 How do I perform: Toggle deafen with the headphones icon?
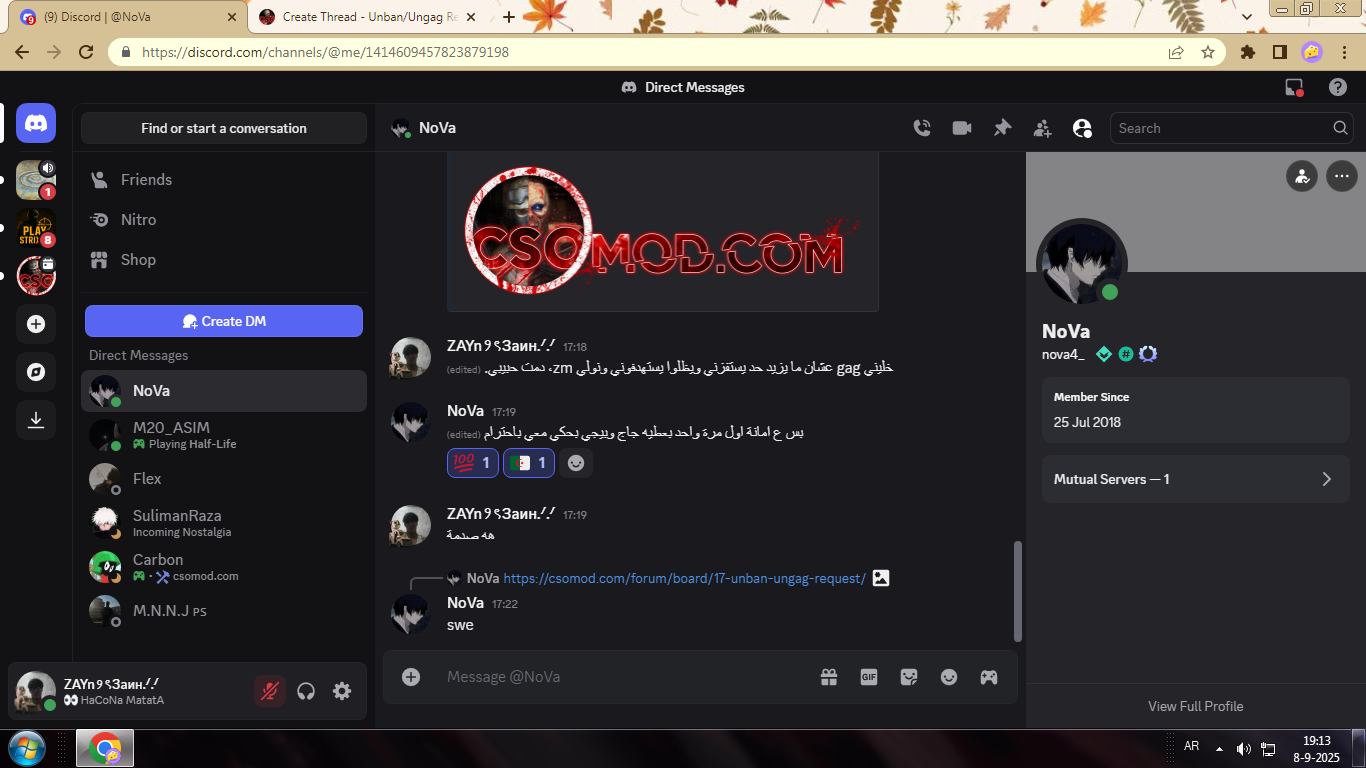pos(306,691)
